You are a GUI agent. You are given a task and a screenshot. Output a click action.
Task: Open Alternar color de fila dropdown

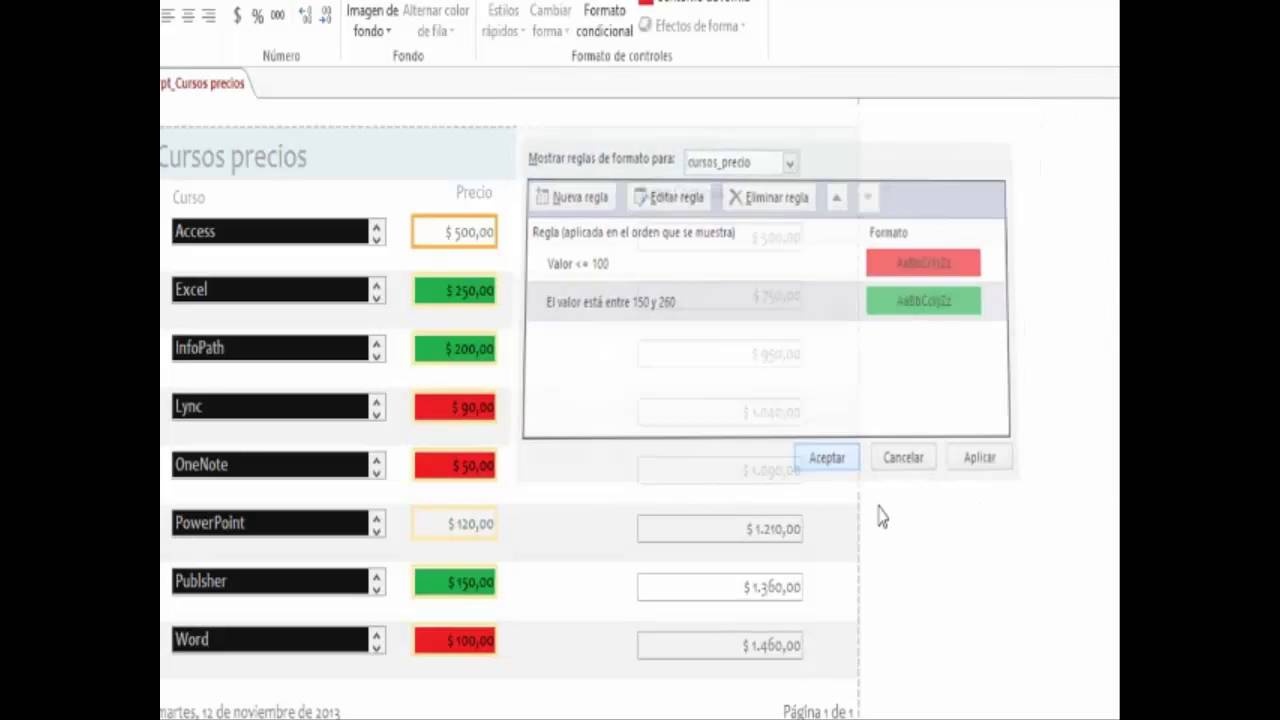(436, 21)
